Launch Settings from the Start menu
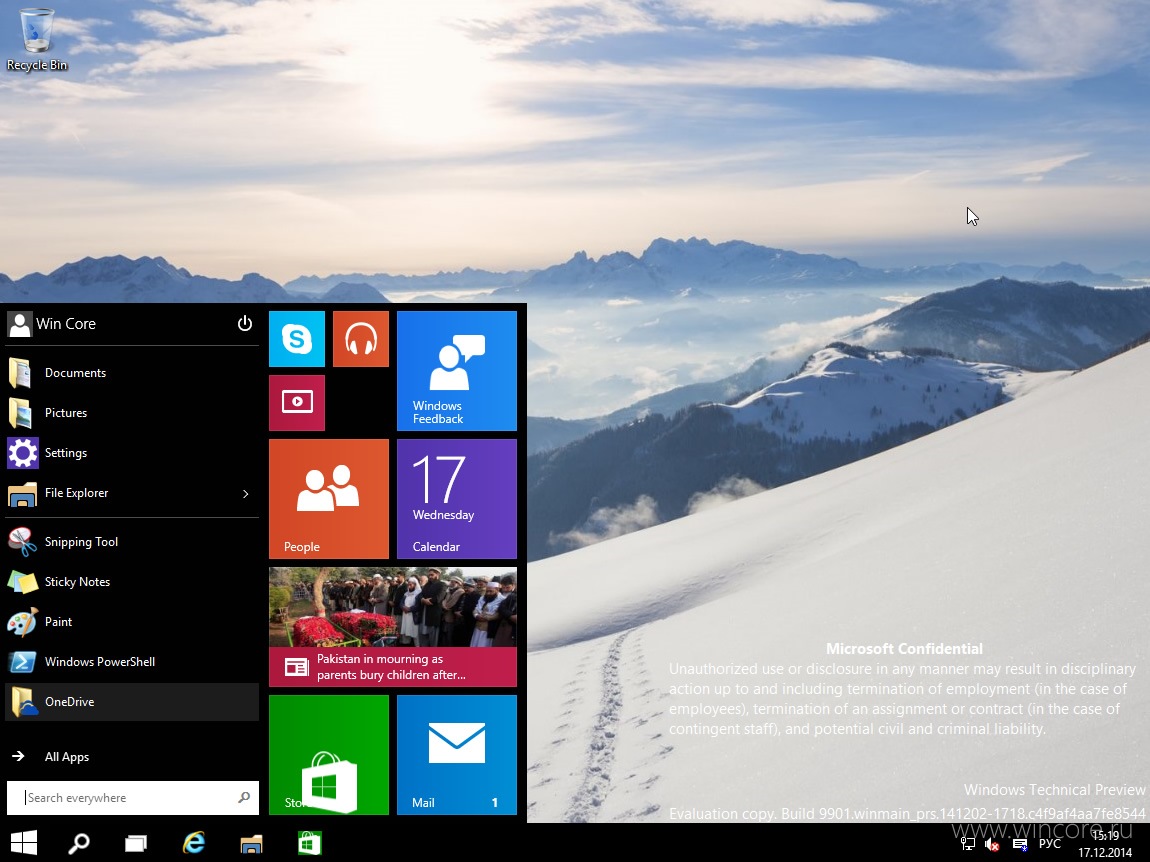1150x862 pixels. [x=132, y=453]
